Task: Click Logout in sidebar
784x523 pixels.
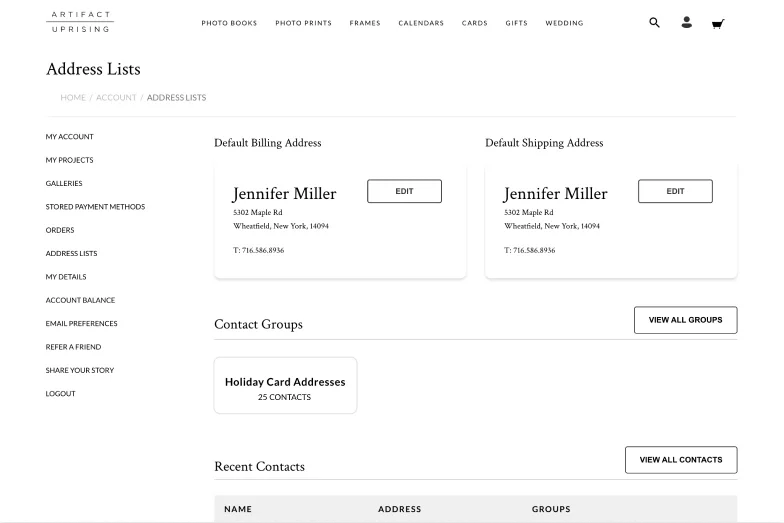Action: (x=60, y=394)
